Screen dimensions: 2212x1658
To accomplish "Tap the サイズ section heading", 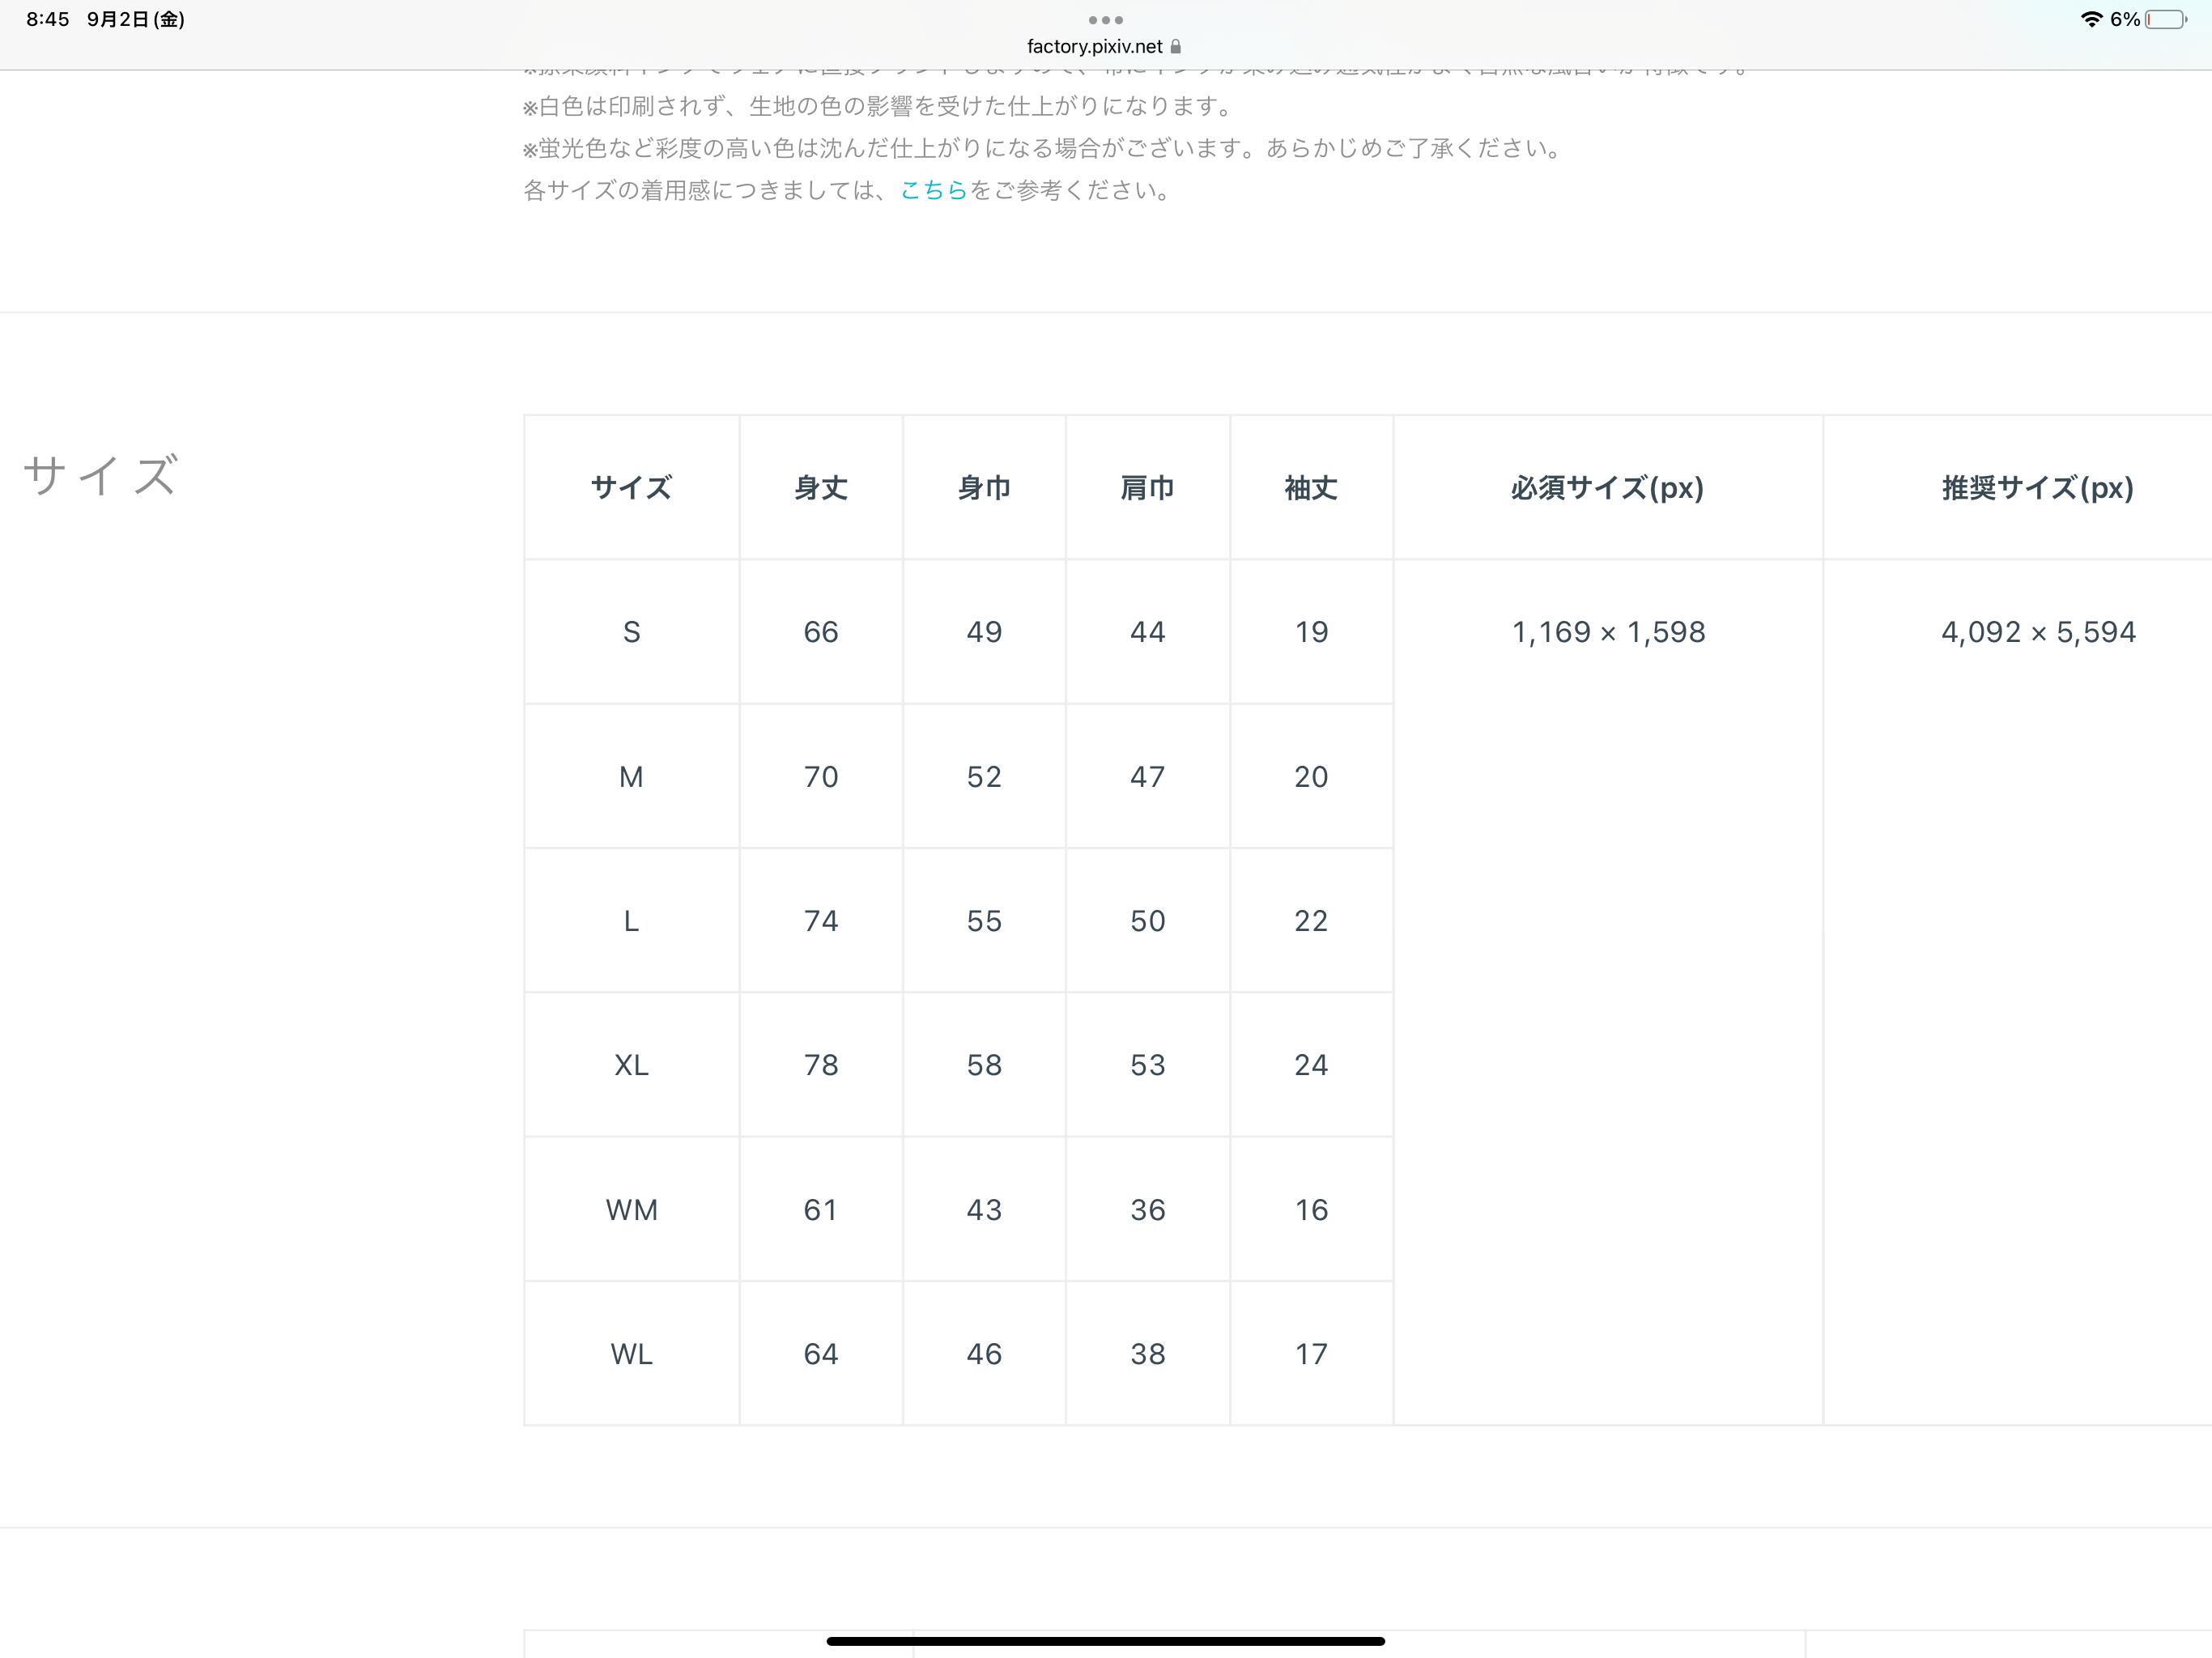I will pos(100,476).
